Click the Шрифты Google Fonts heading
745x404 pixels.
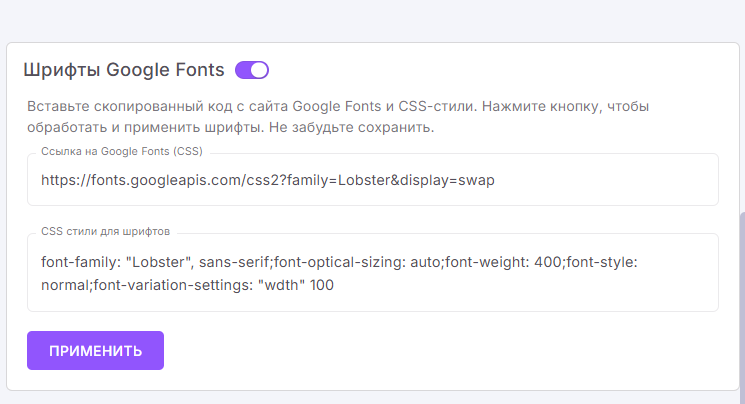click(124, 70)
